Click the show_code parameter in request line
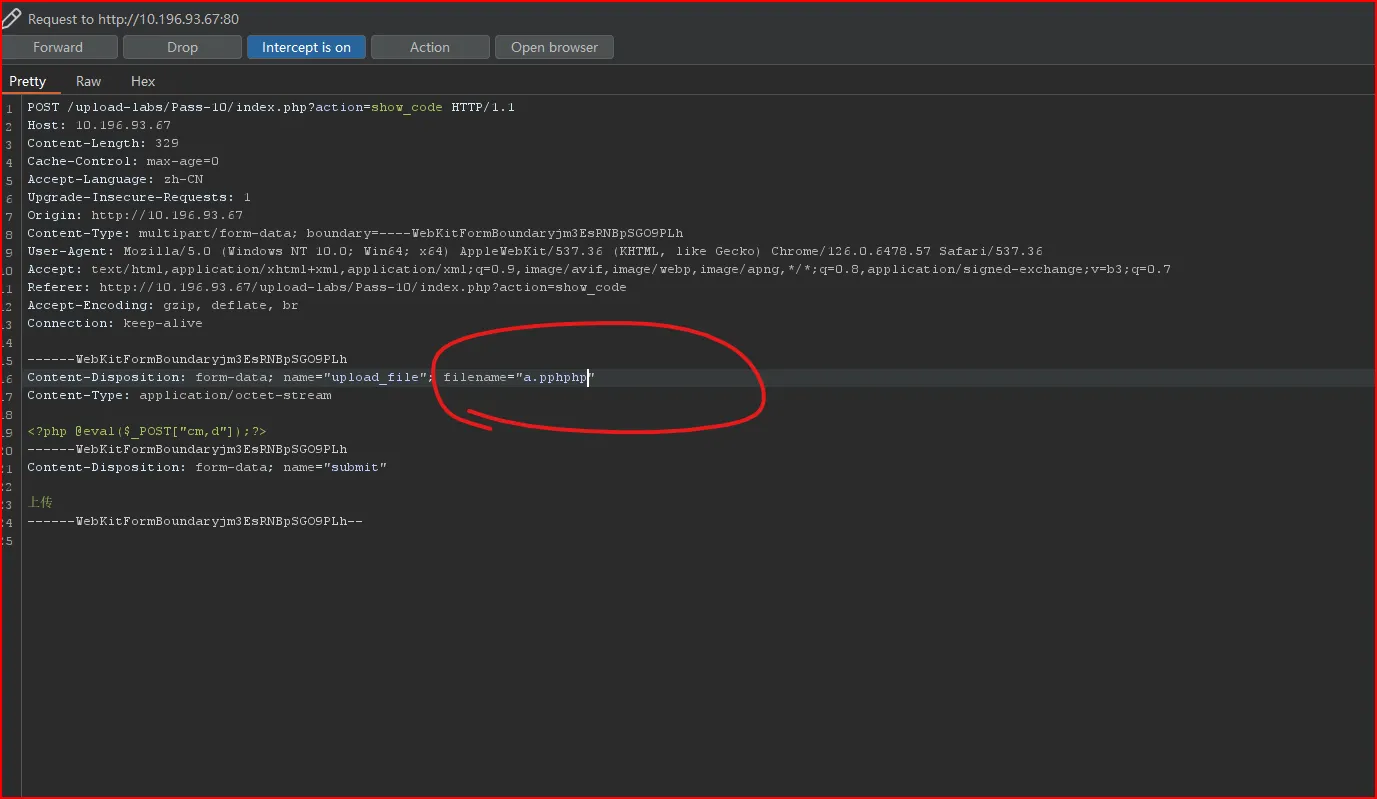Image resolution: width=1377 pixels, height=799 pixels. [x=407, y=107]
